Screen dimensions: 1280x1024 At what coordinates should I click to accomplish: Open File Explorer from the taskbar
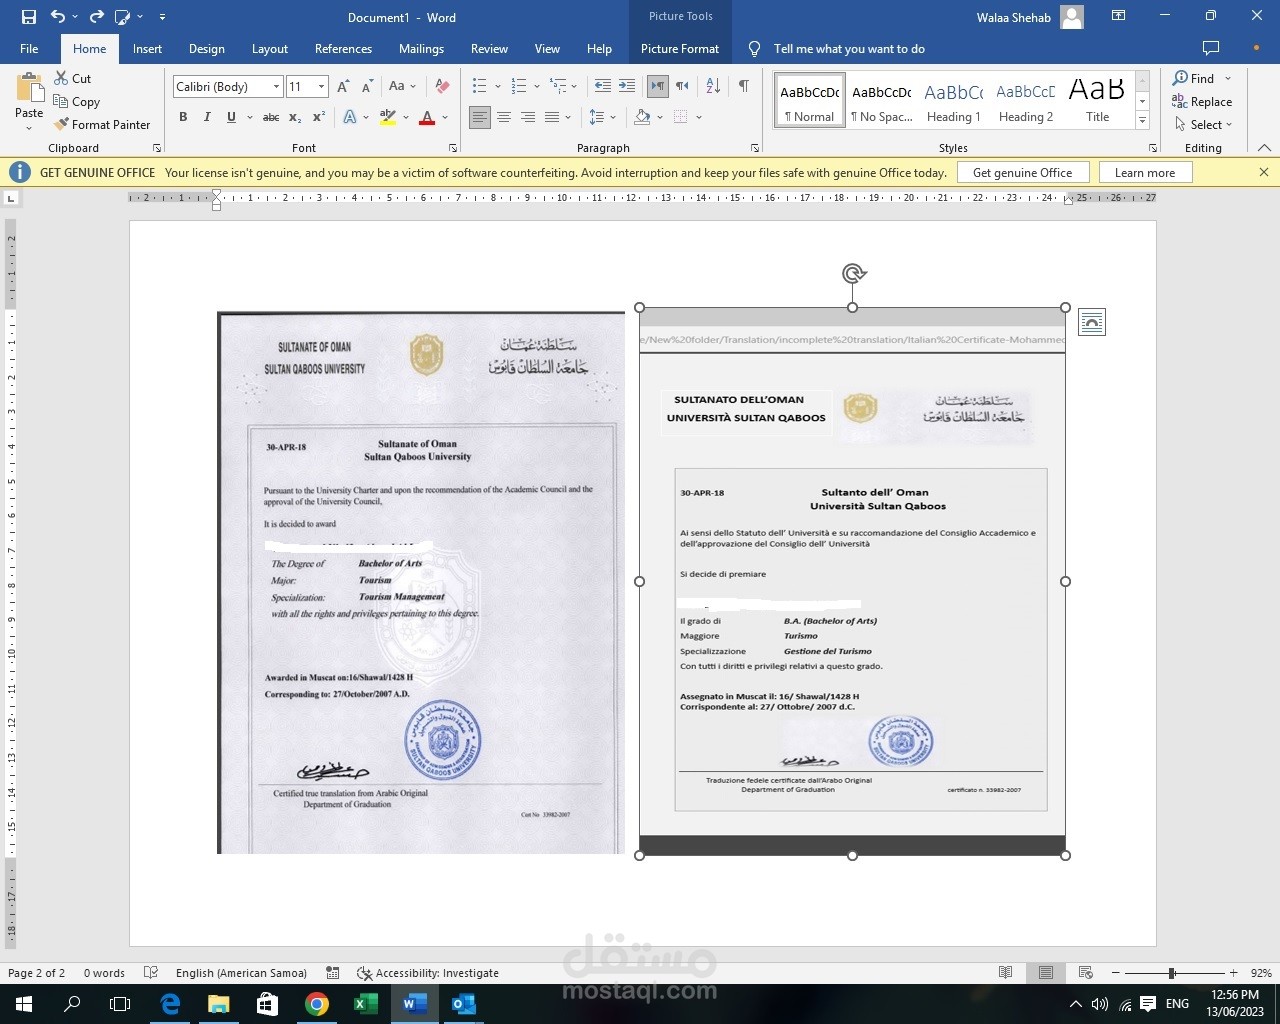click(219, 1004)
